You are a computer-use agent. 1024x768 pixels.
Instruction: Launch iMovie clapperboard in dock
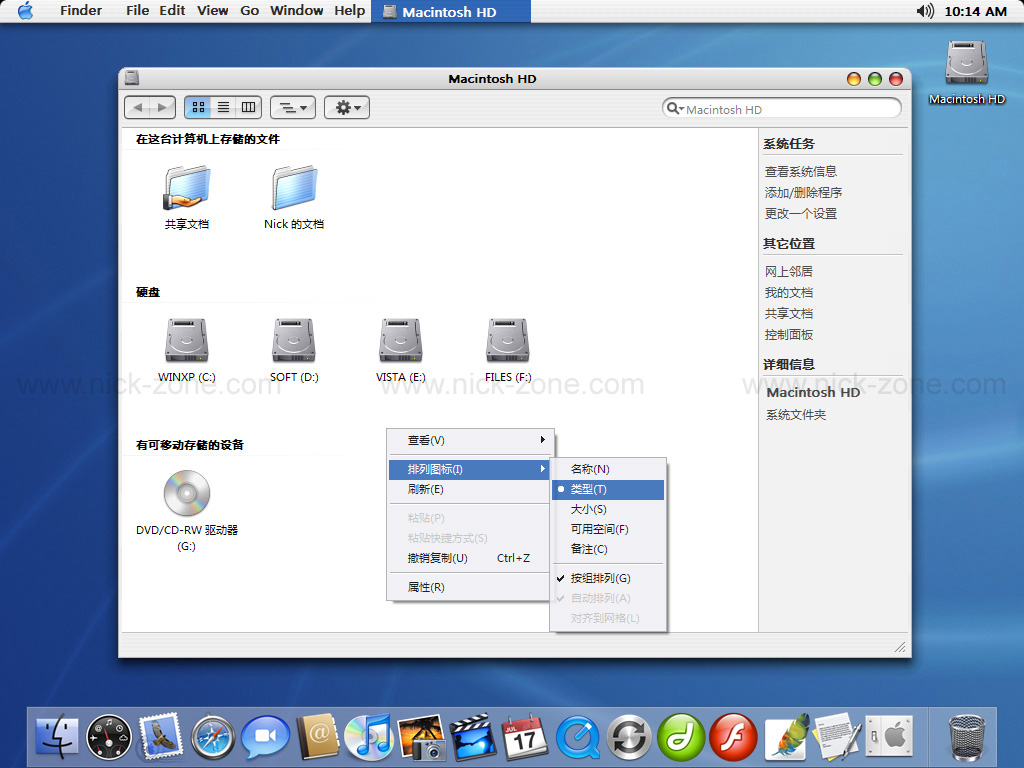473,738
